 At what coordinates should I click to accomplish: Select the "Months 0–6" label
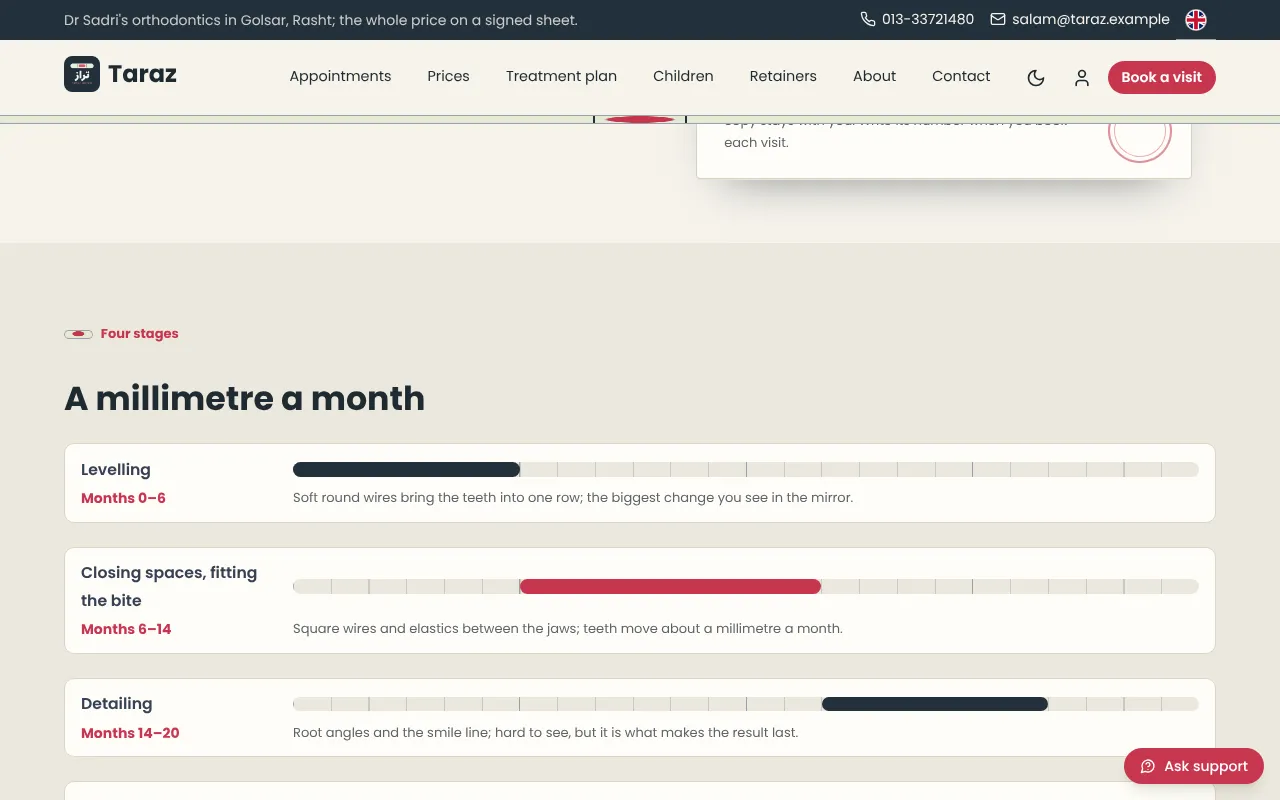point(123,498)
